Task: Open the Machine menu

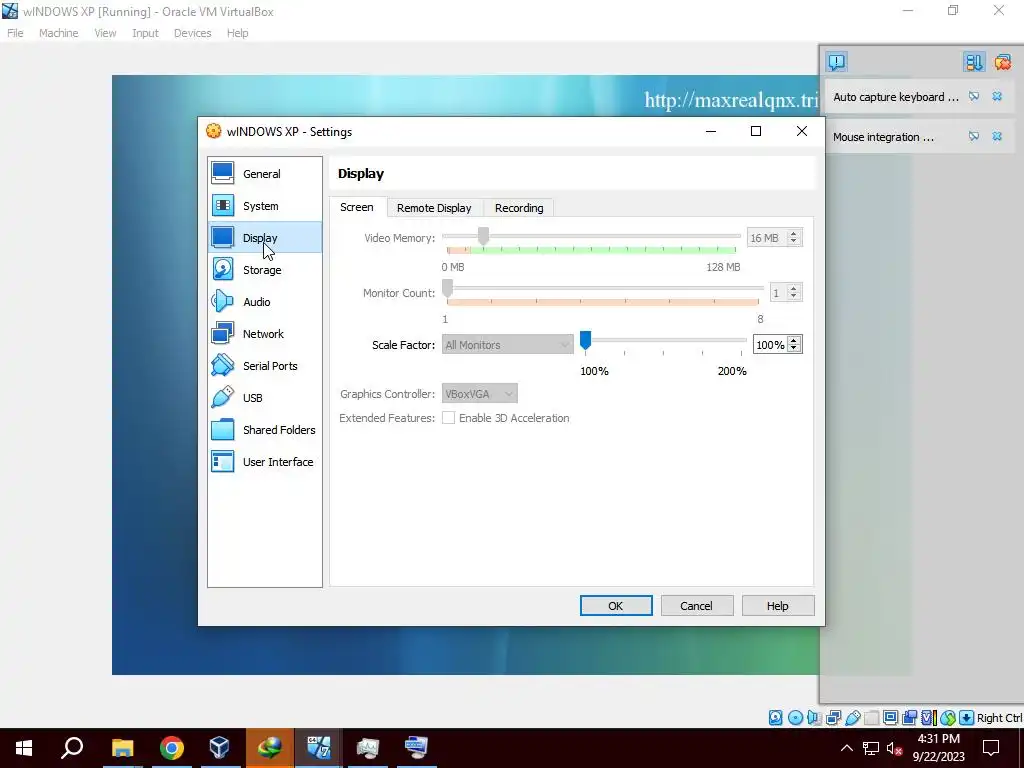Action: coord(58,33)
